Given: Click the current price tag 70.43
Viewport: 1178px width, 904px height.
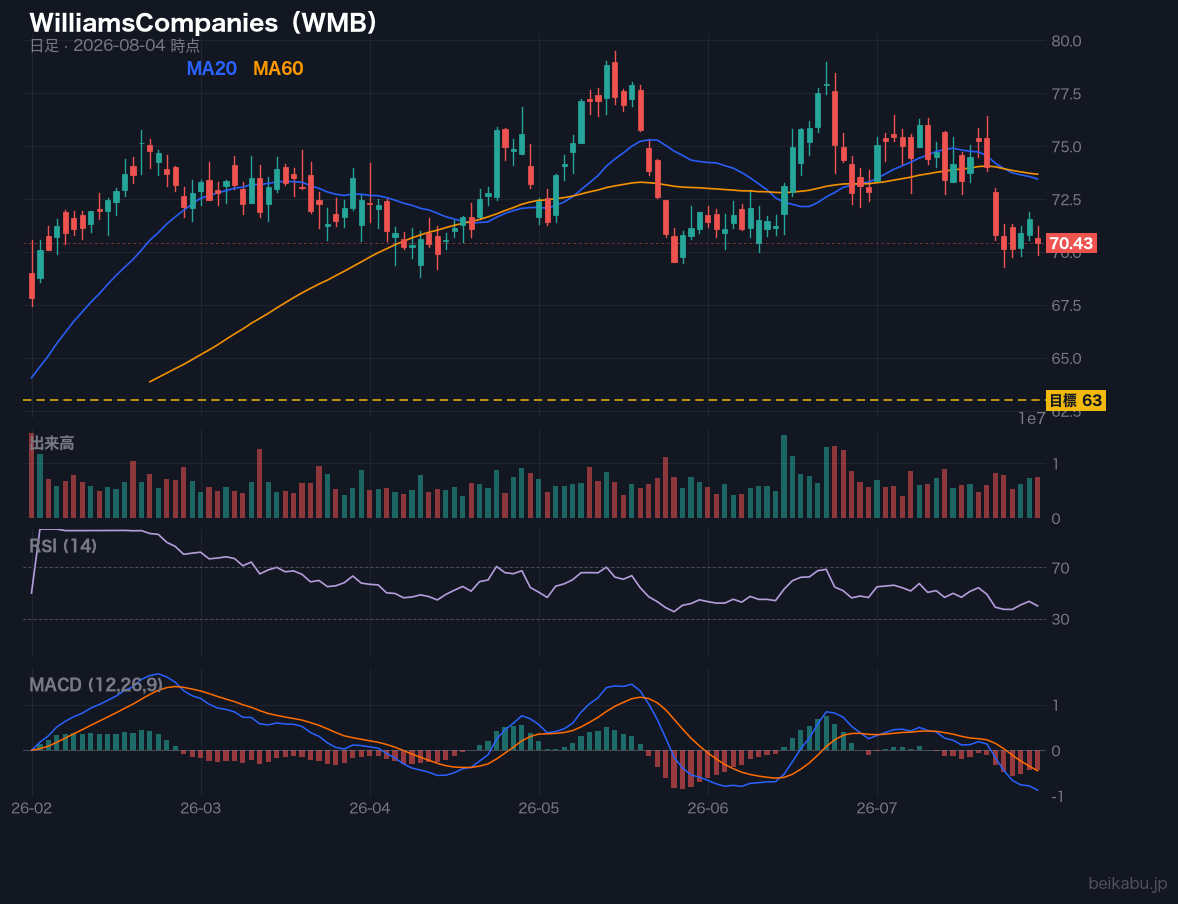Looking at the screenshot, I should (x=1071, y=243).
